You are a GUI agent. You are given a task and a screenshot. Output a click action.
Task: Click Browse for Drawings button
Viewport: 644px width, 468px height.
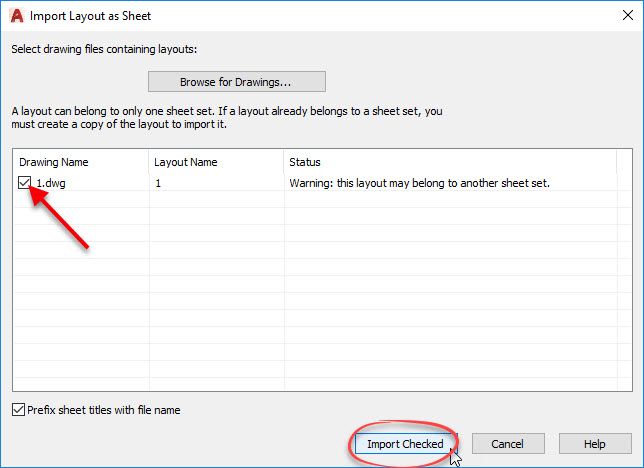click(x=236, y=81)
